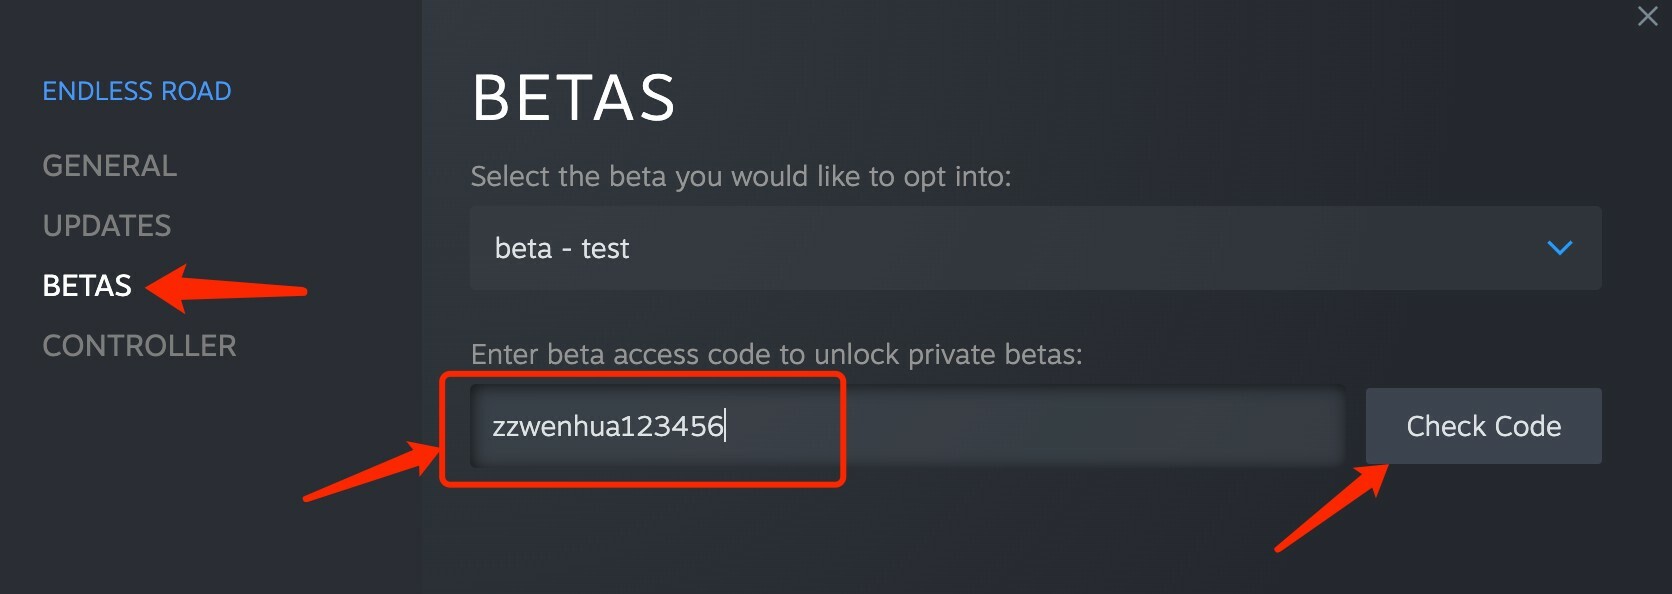Open the ENDLESS ROAD game title link
The image size is (1672, 594).
point(137,91)
